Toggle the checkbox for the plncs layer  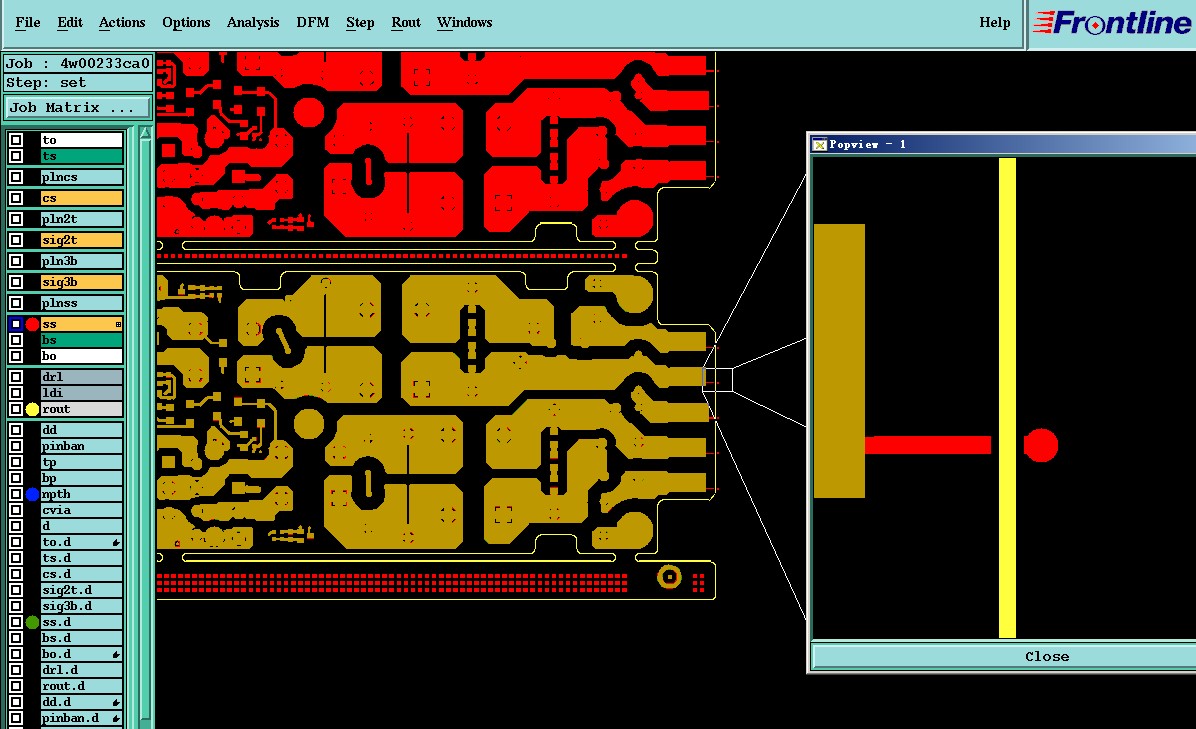pos(15,177)
